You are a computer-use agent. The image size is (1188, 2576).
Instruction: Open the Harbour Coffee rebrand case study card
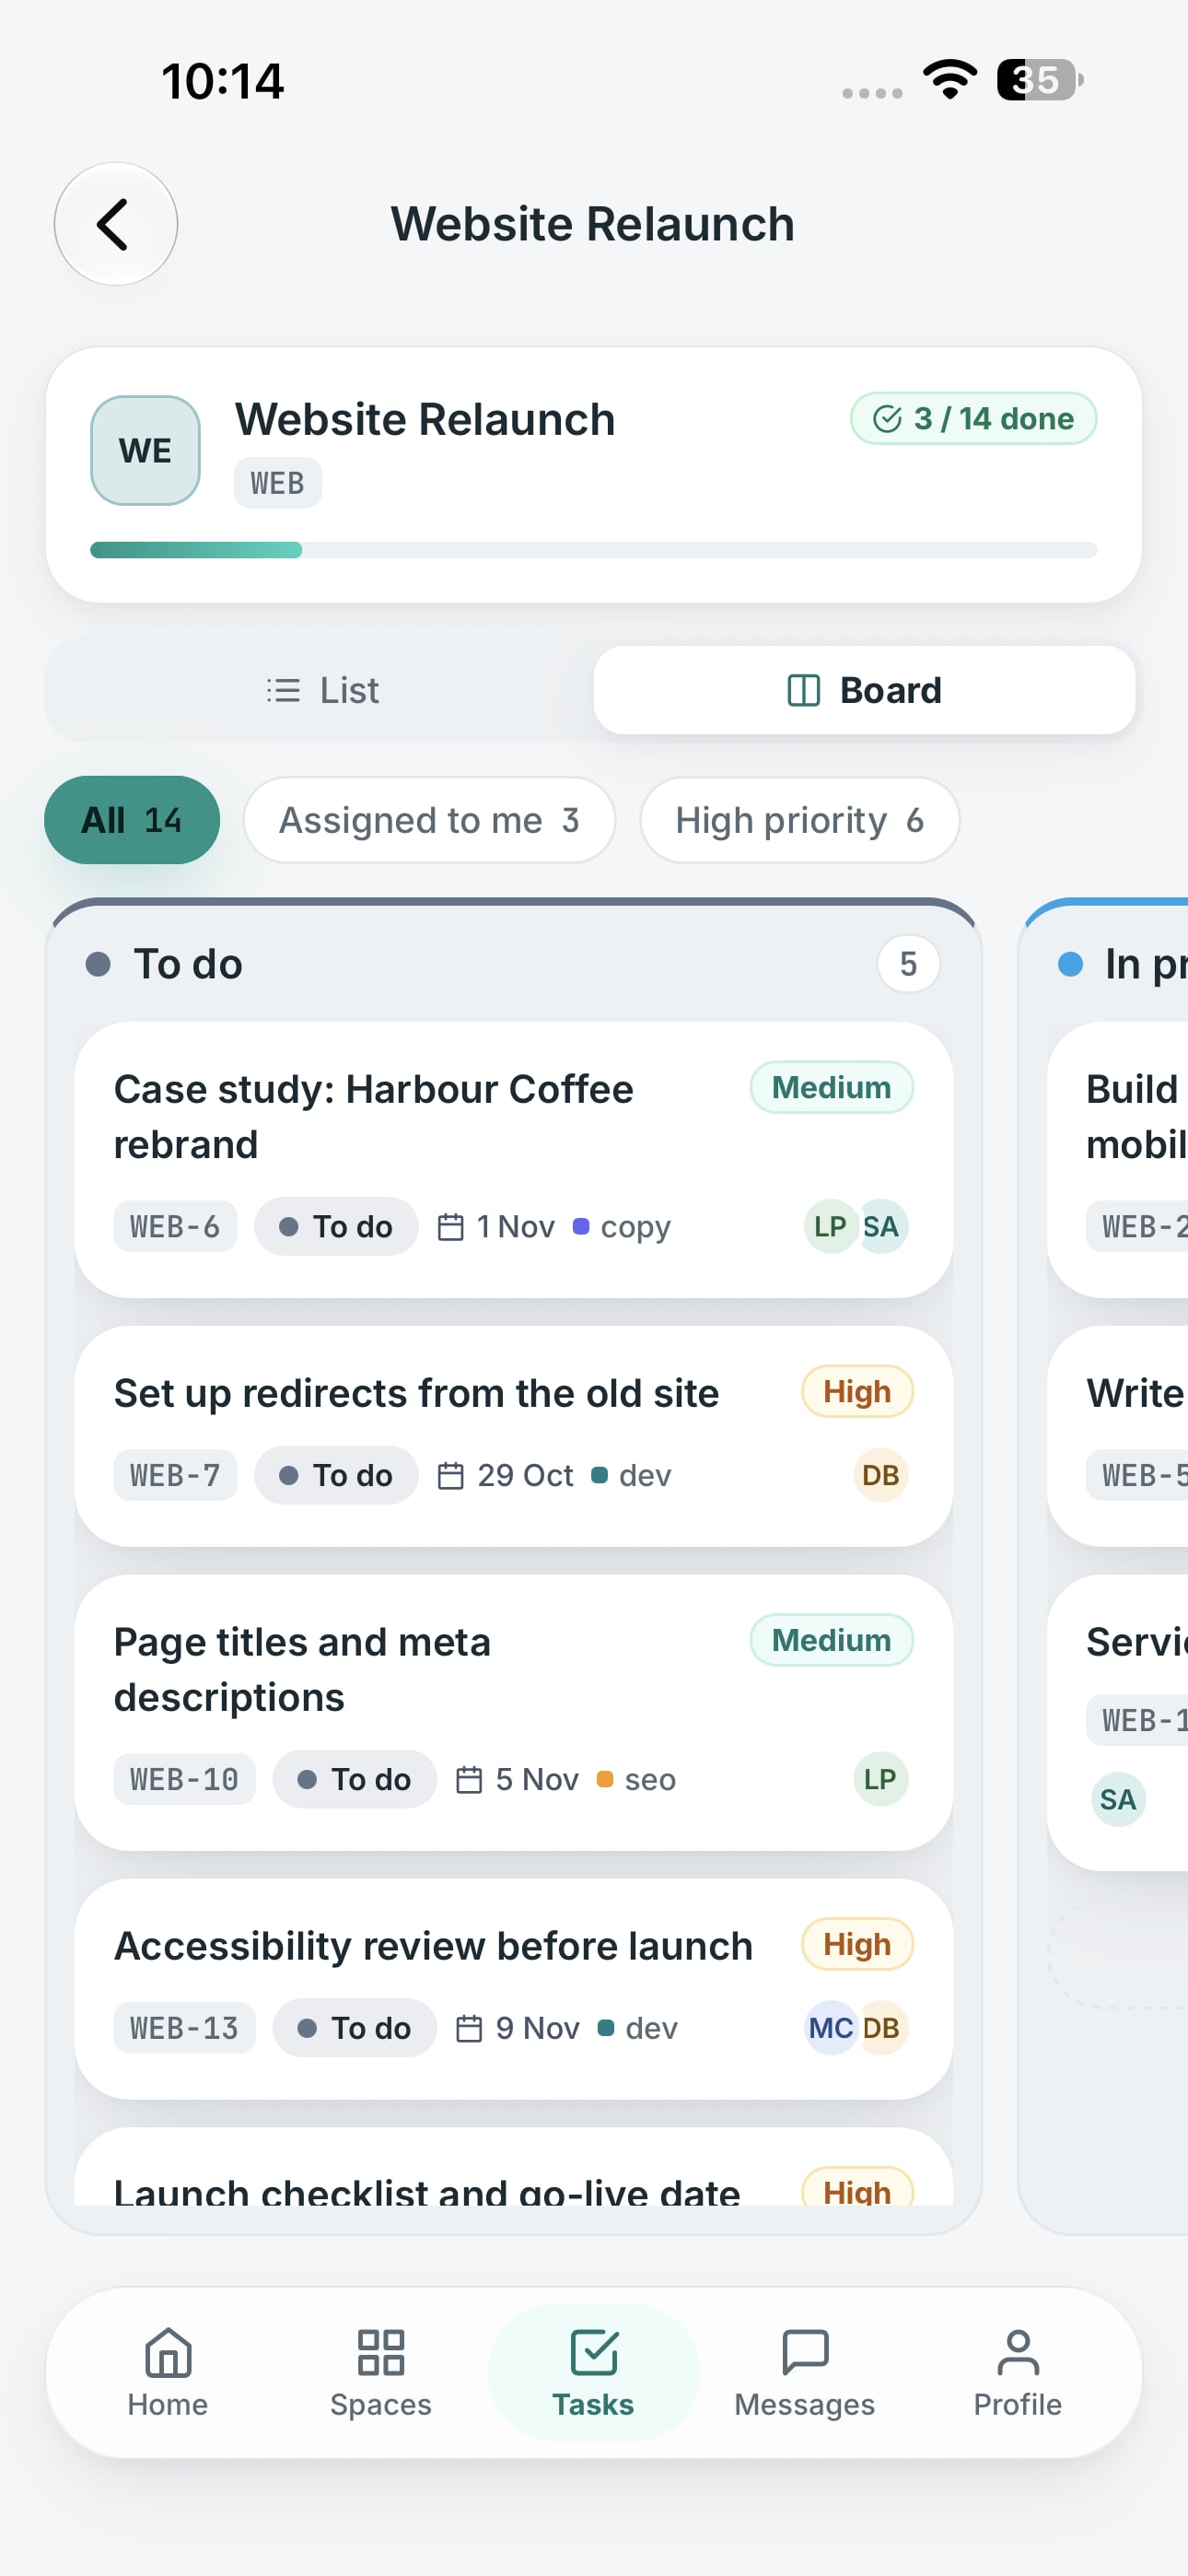point(514,1160)
